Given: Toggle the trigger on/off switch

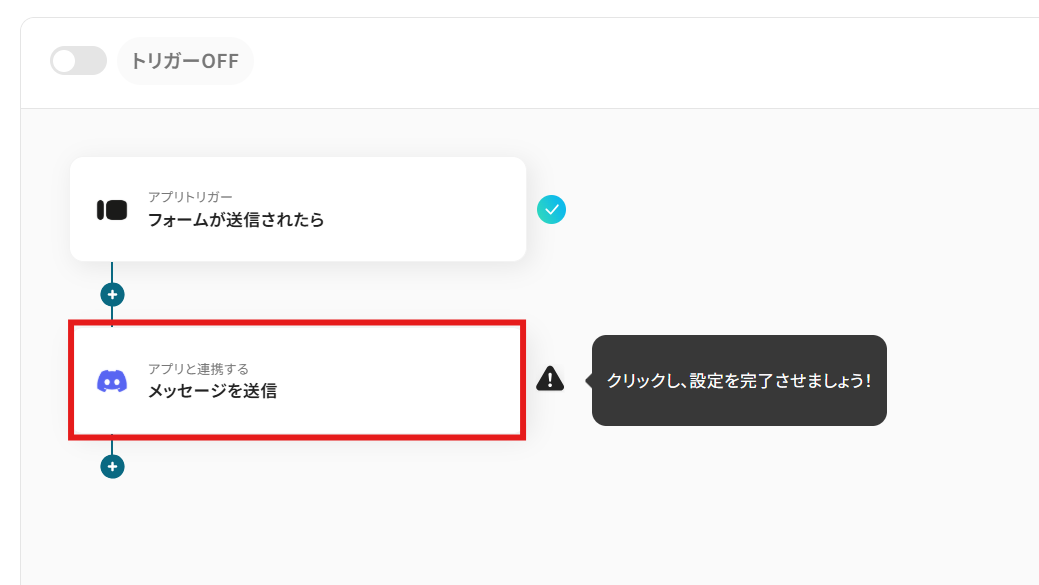Looking at the screenshot, I should coord(78,61).
